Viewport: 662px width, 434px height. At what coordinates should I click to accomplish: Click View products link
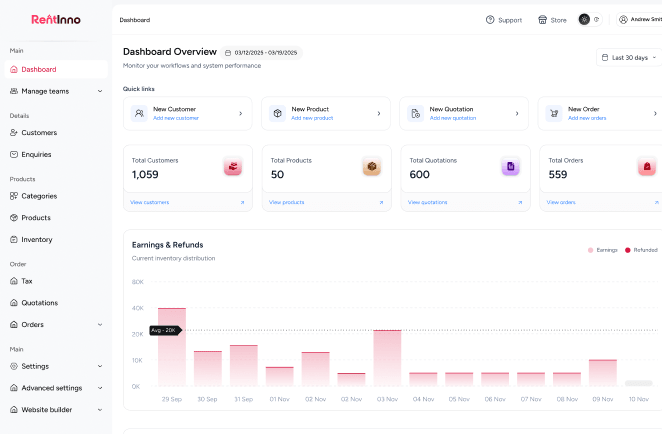287,203
